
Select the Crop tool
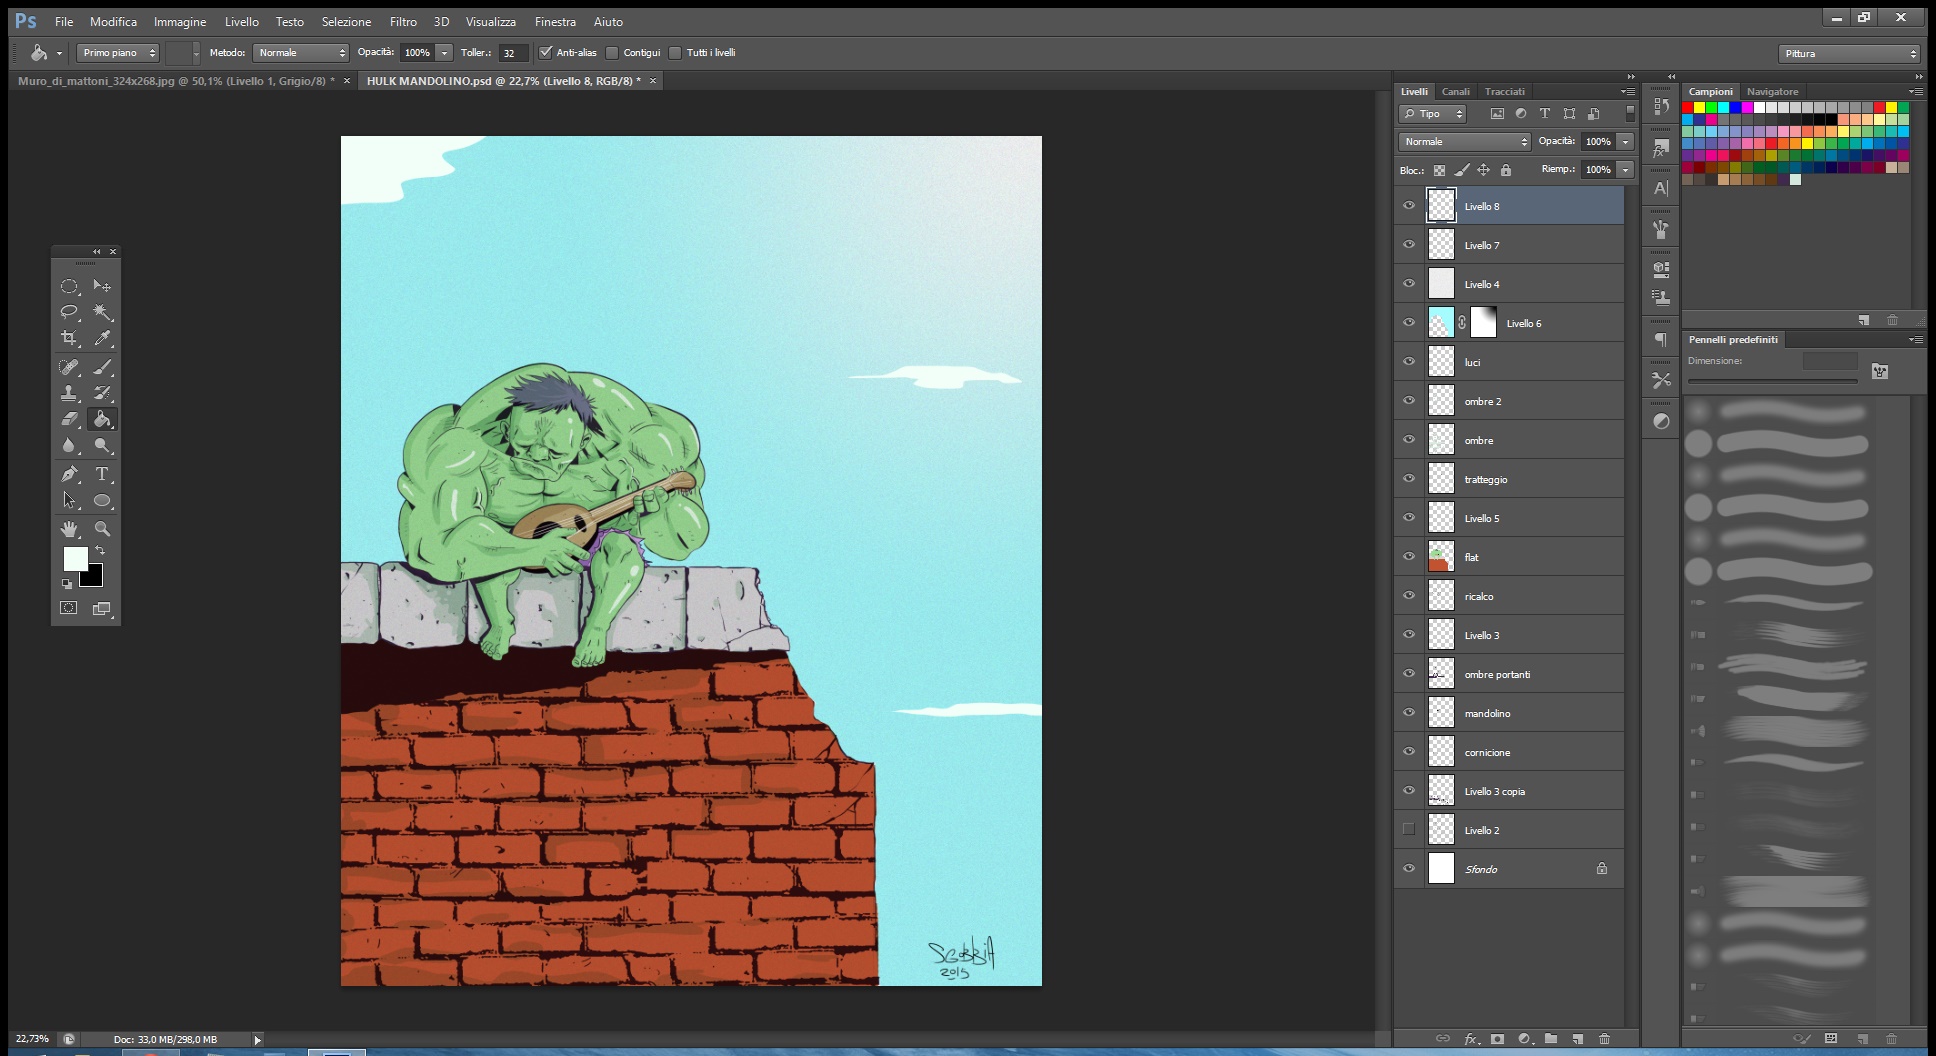69,338
